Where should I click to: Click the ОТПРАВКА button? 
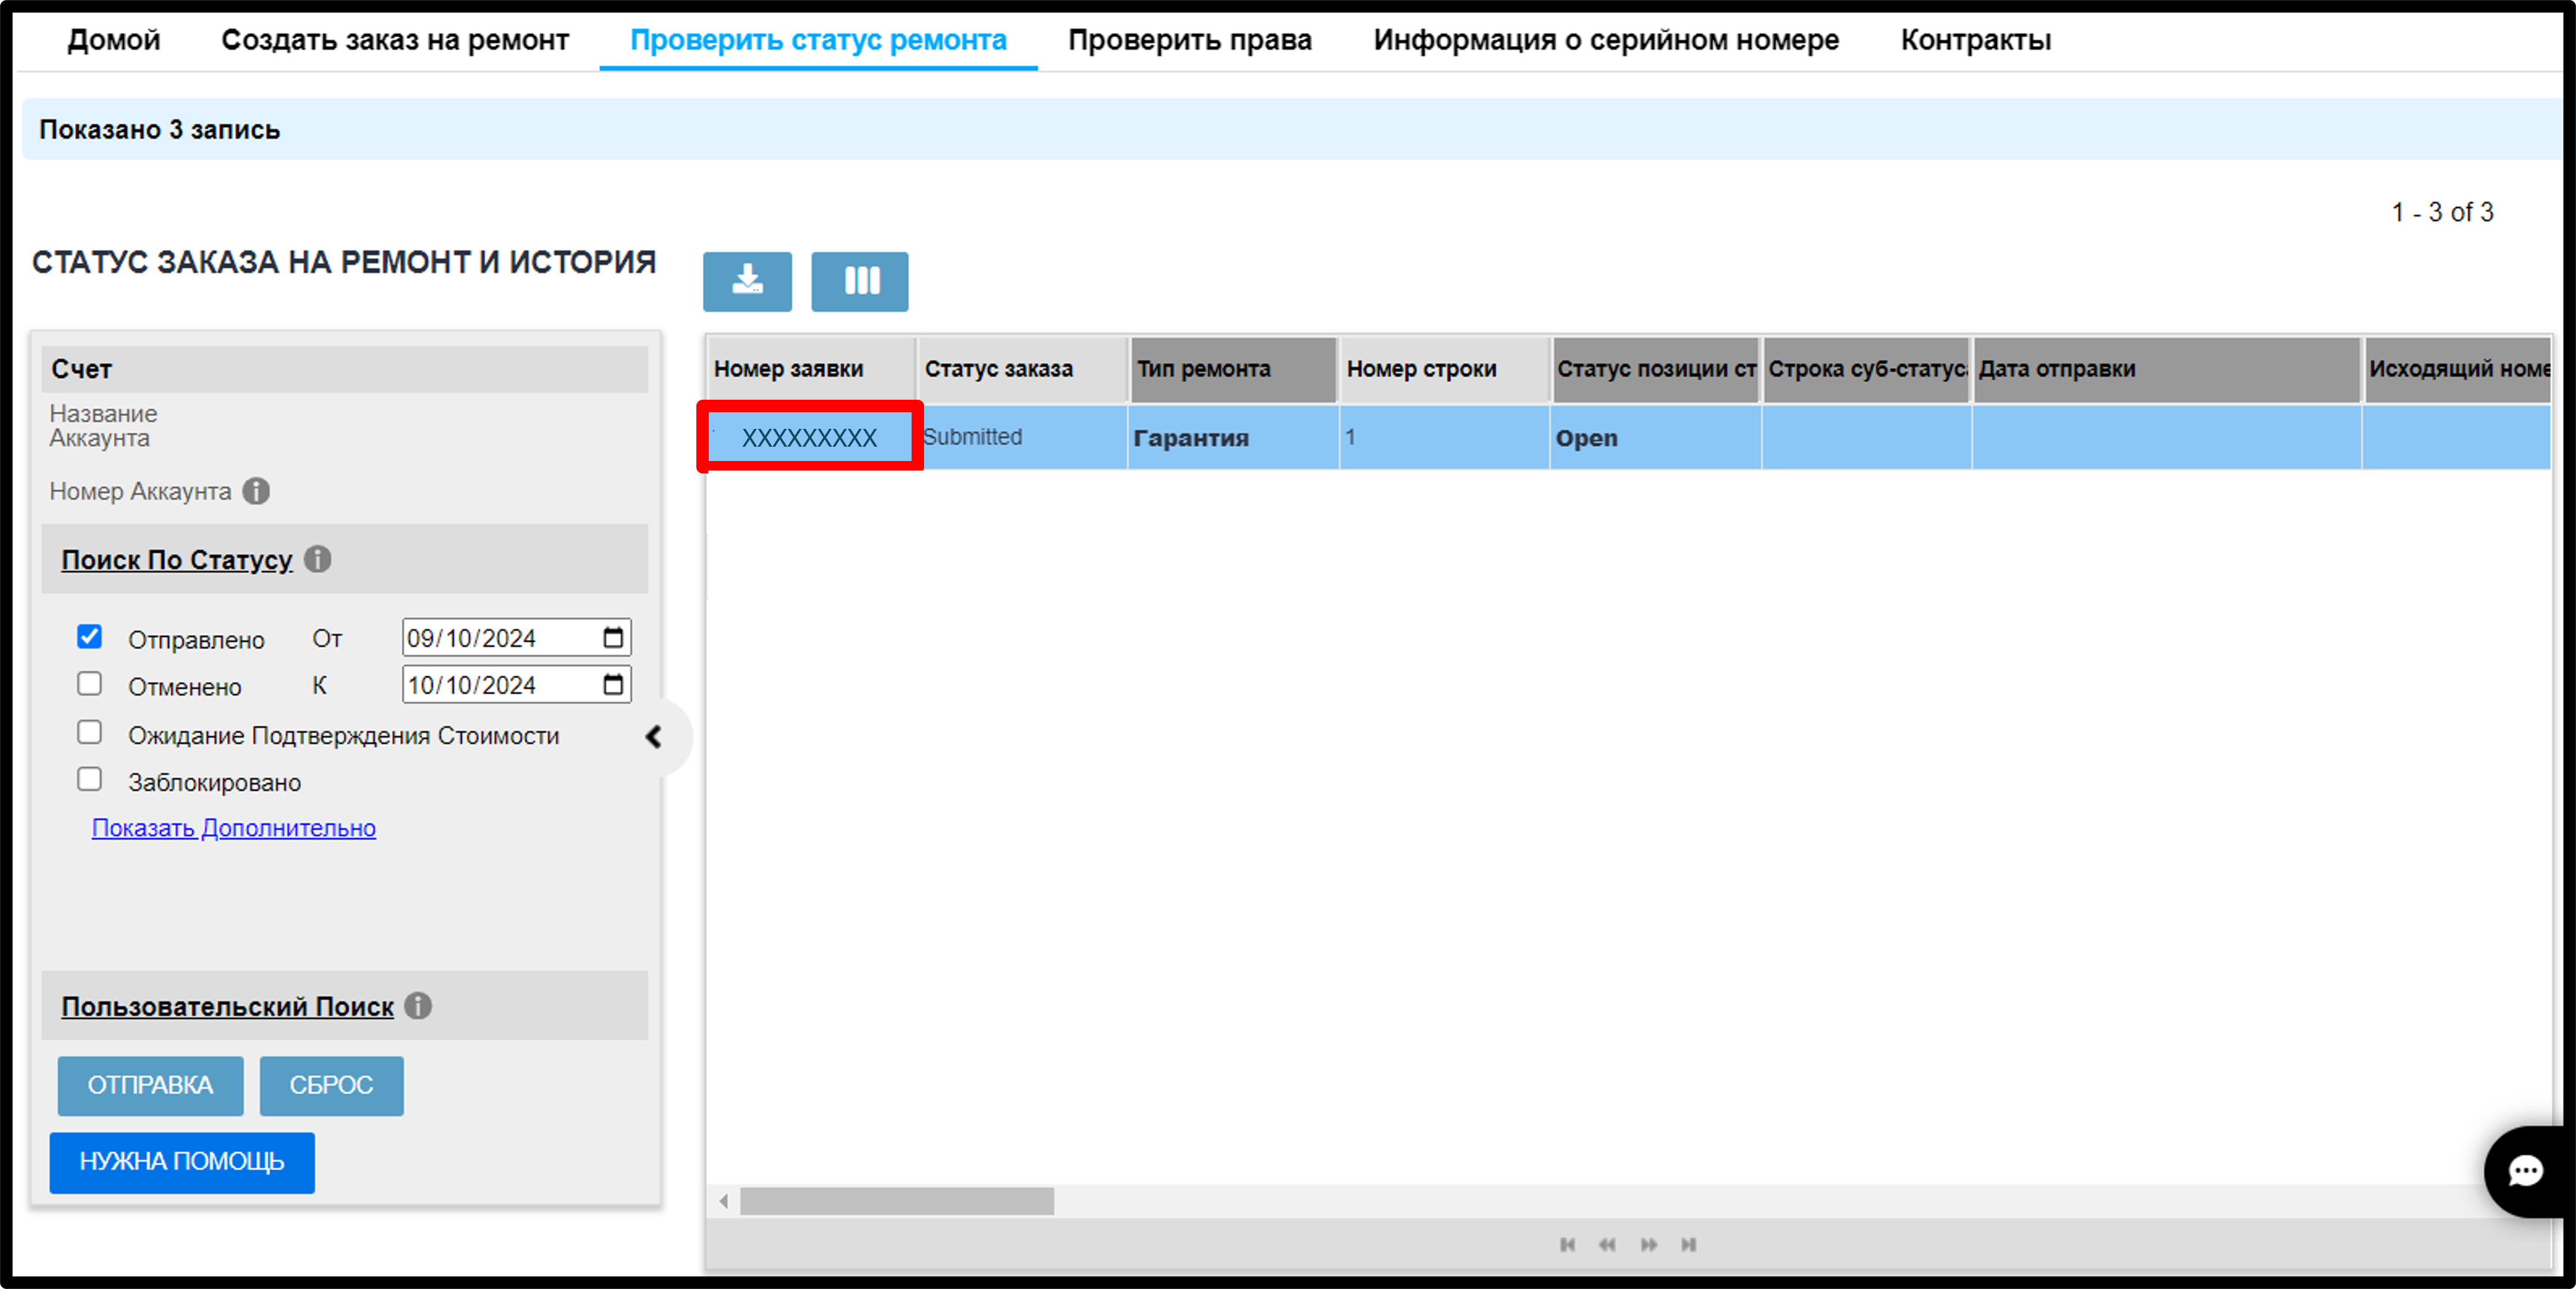click(x=150, y=1085)
